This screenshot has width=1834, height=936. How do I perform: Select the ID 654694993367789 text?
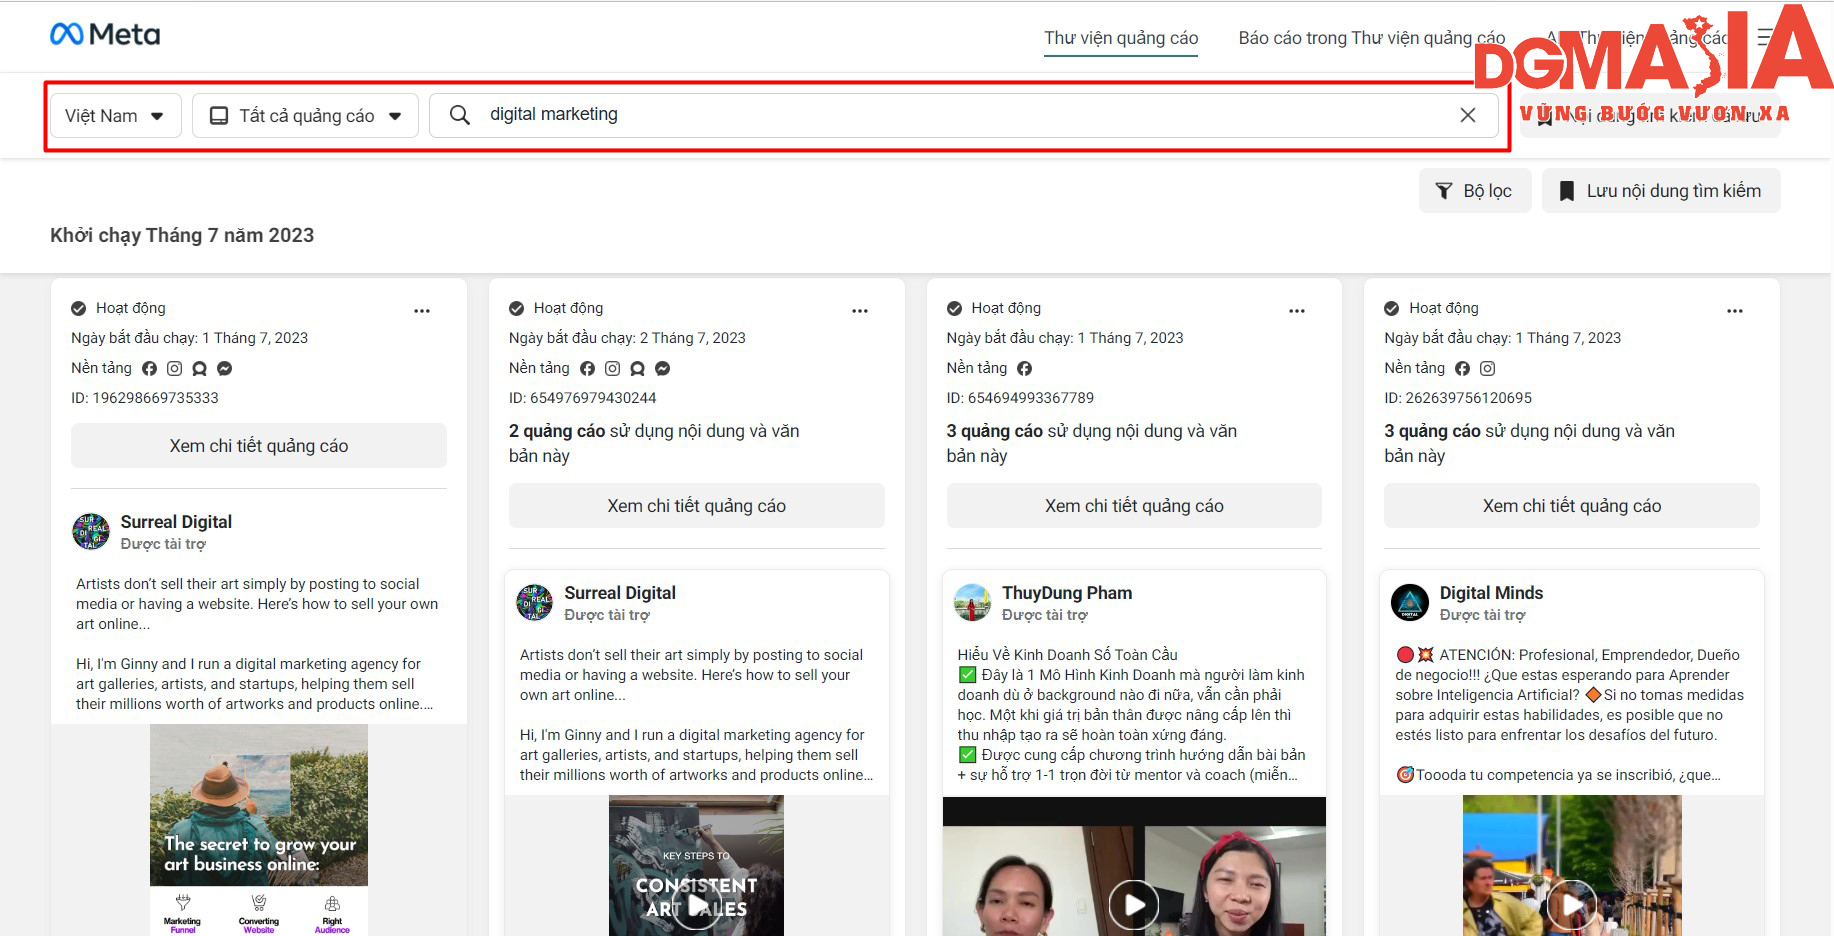coord(1020,398)
